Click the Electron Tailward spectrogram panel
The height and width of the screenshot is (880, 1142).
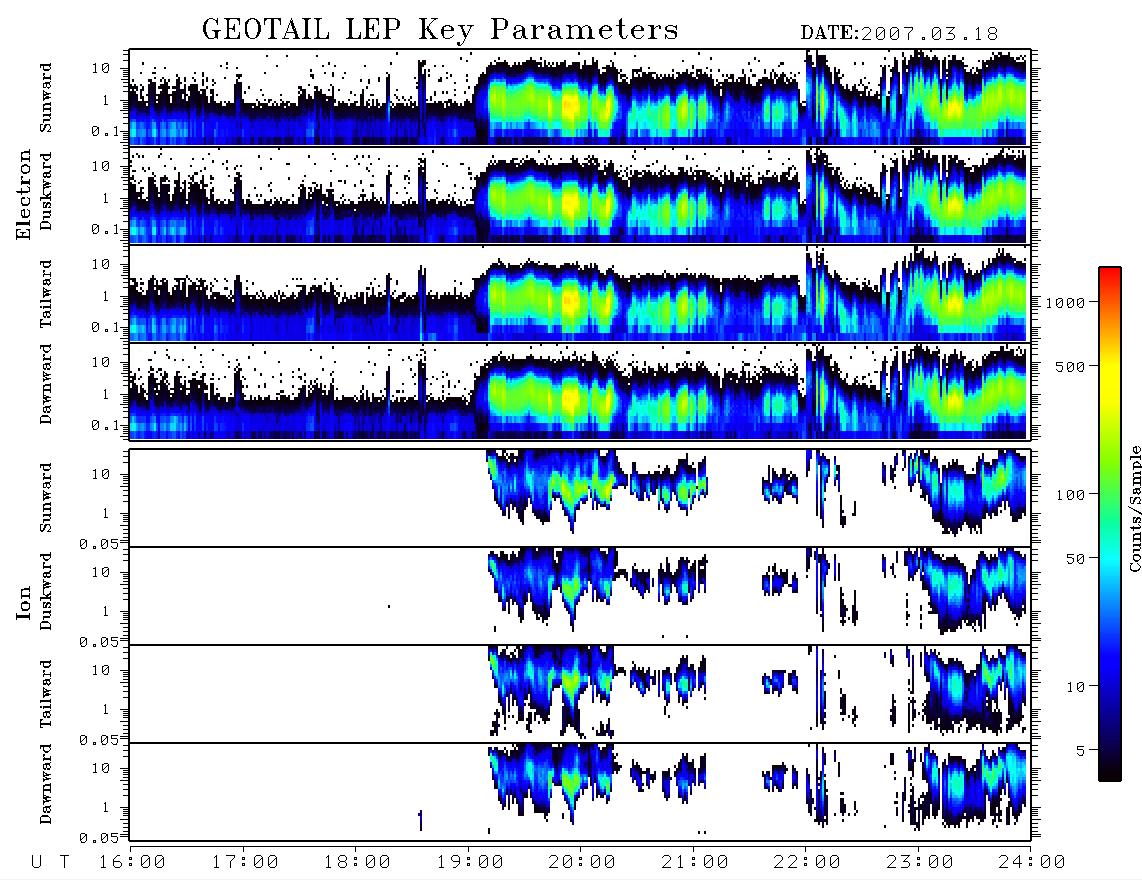580,294
